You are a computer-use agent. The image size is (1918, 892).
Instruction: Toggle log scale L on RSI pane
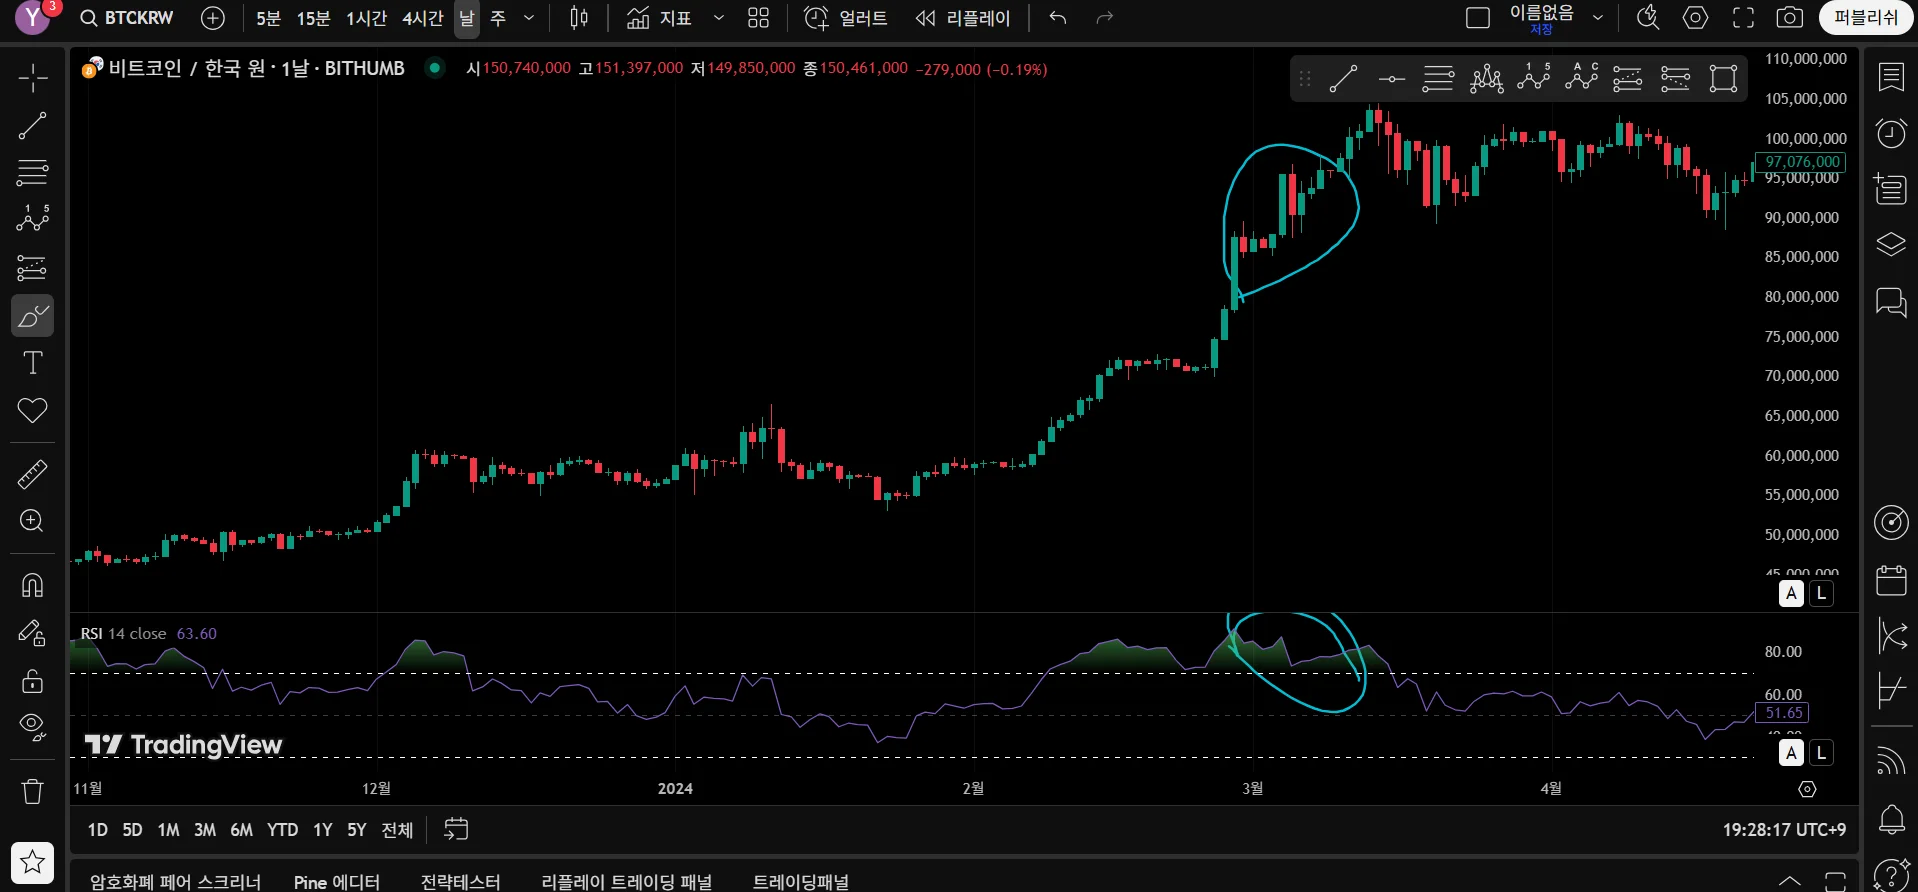[x=1822, y=753]
